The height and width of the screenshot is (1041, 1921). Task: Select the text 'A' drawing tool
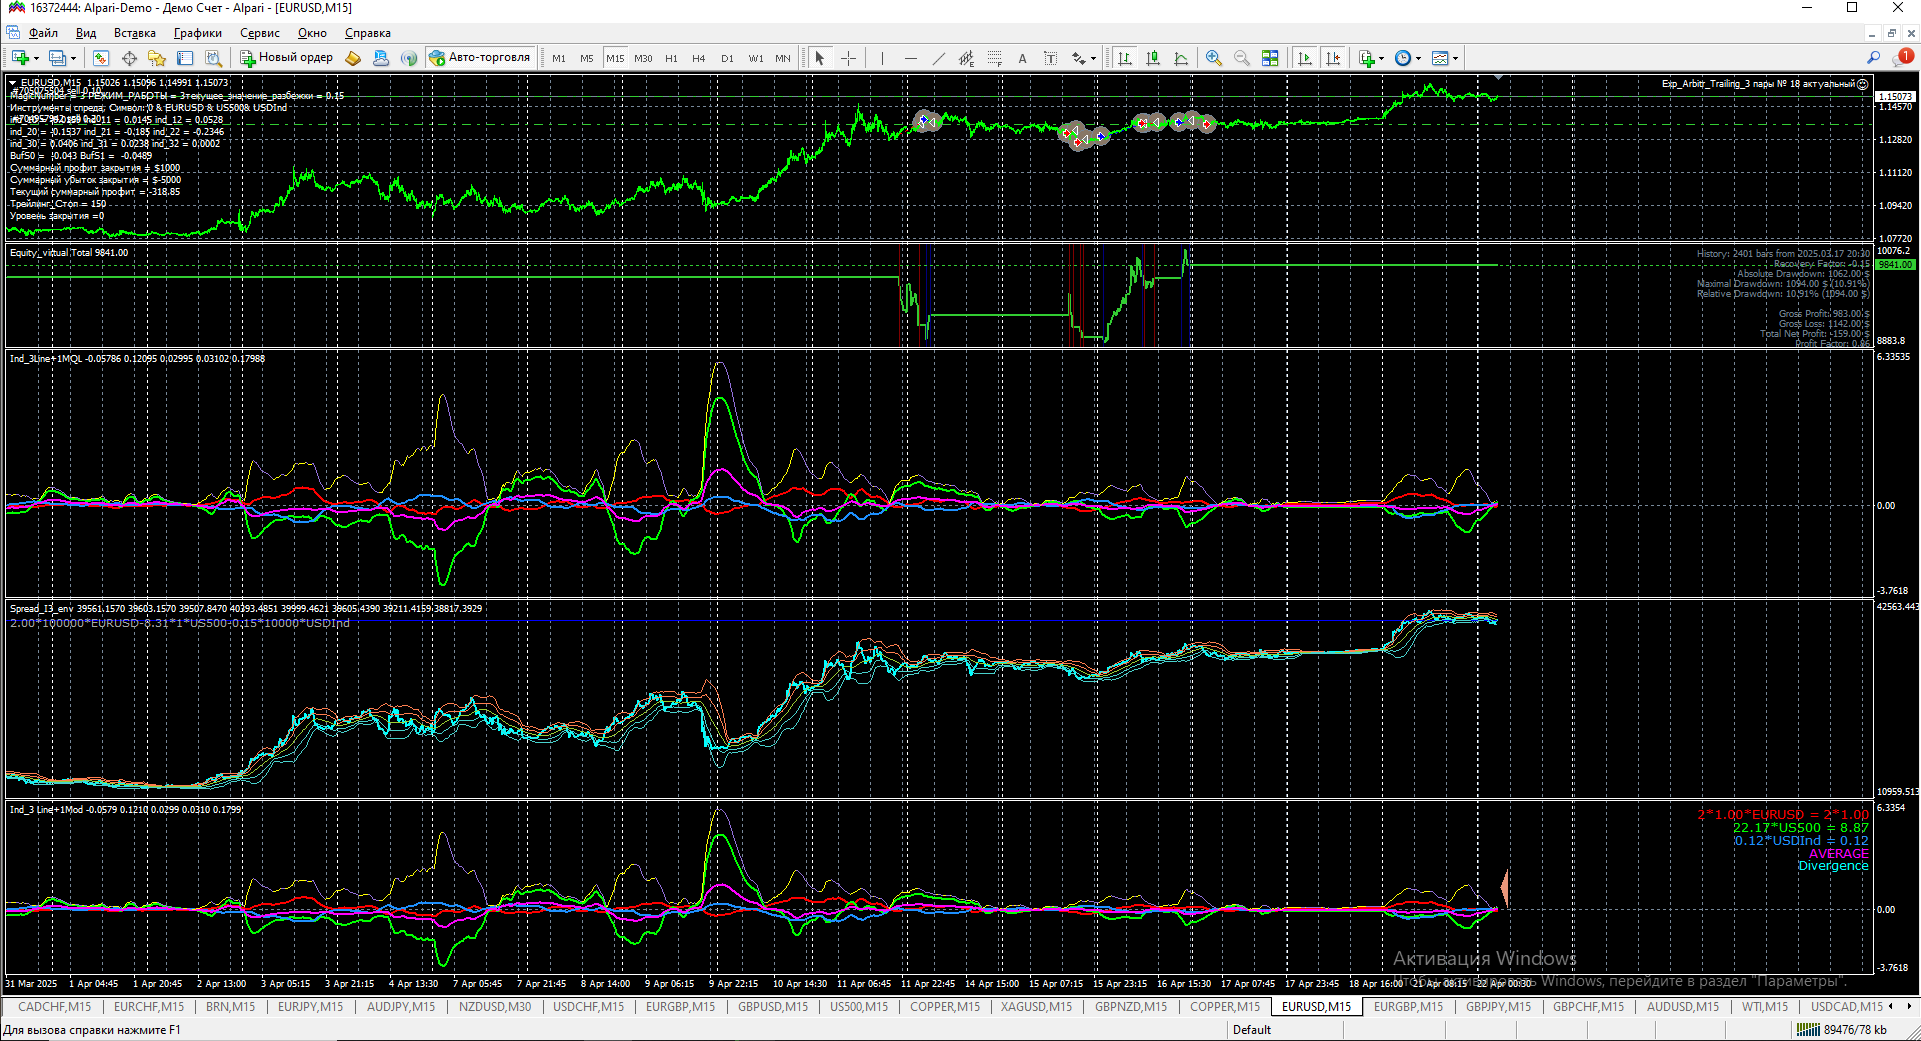click(1022, 58)
